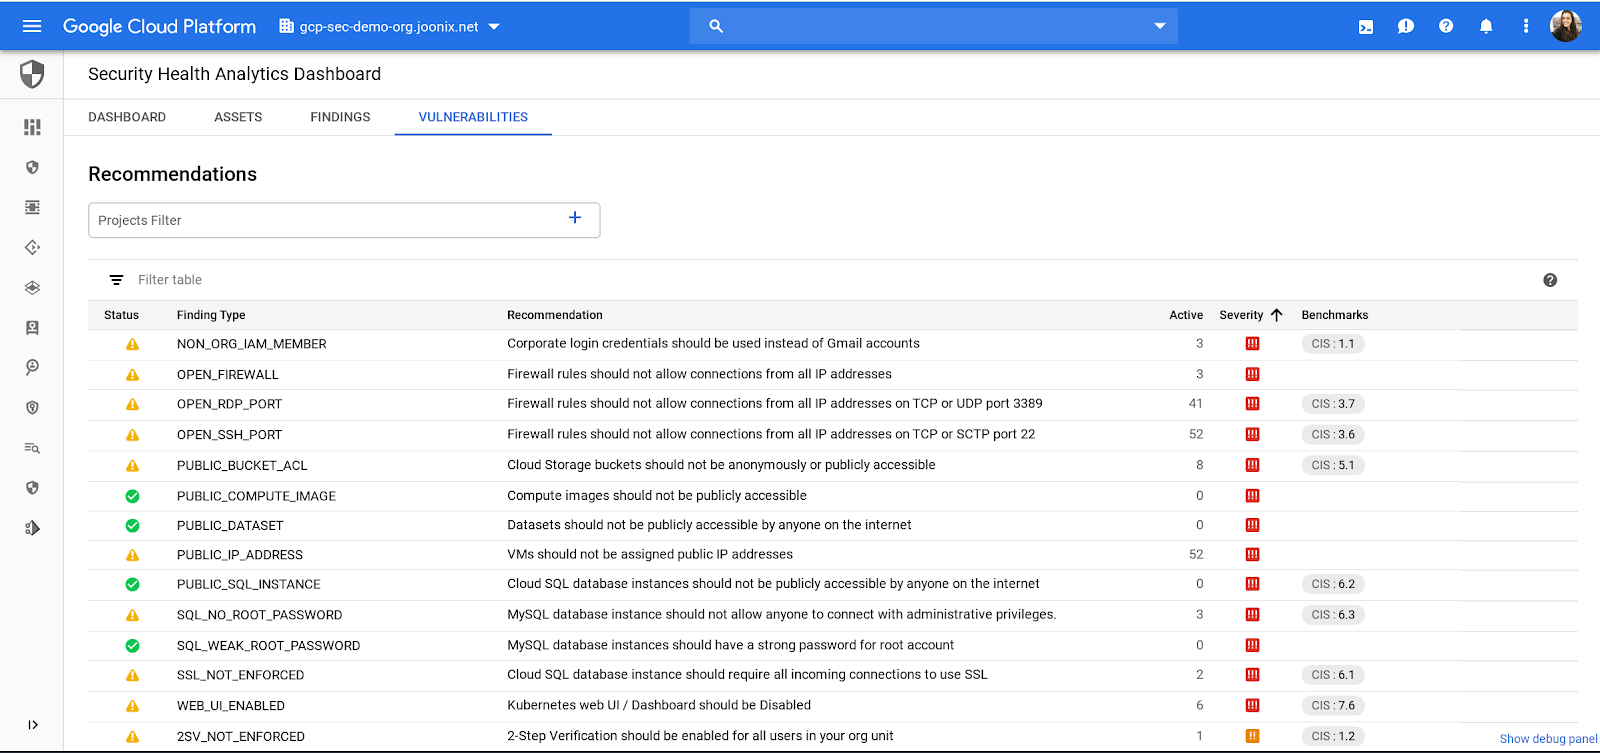Add a project filter with plus
The image size is (1600, 753).
tap(575, 218)
